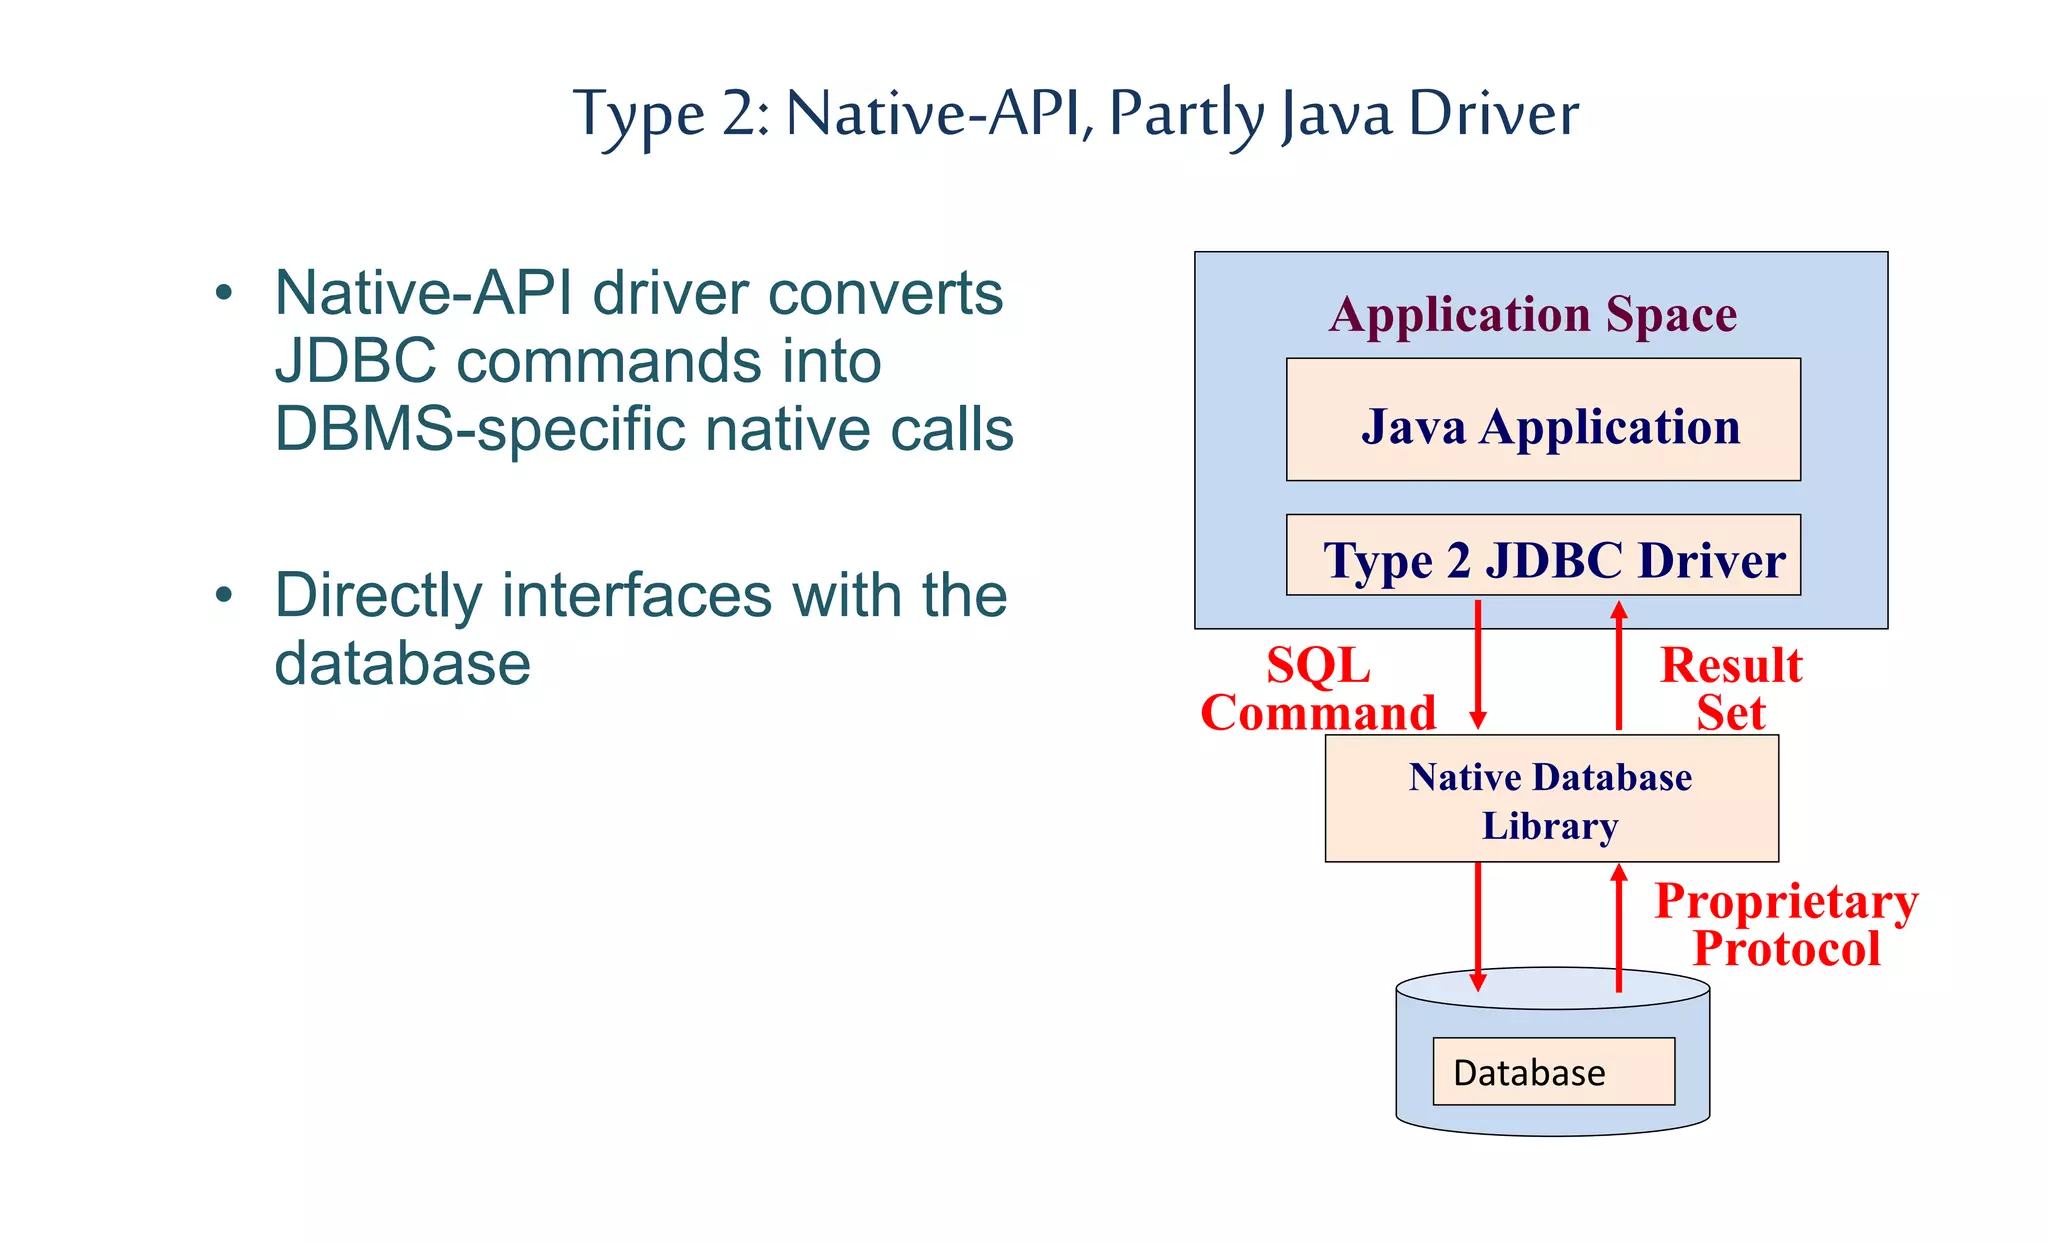Select the Java Application box
The image size is (2048, 1243).
(x=1543, y=420)
